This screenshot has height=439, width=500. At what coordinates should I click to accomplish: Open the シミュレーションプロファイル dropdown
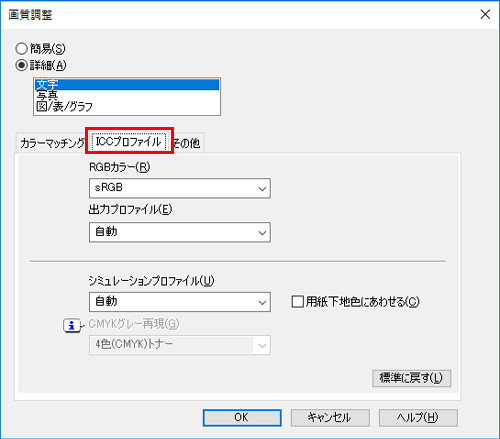[180, 302]
